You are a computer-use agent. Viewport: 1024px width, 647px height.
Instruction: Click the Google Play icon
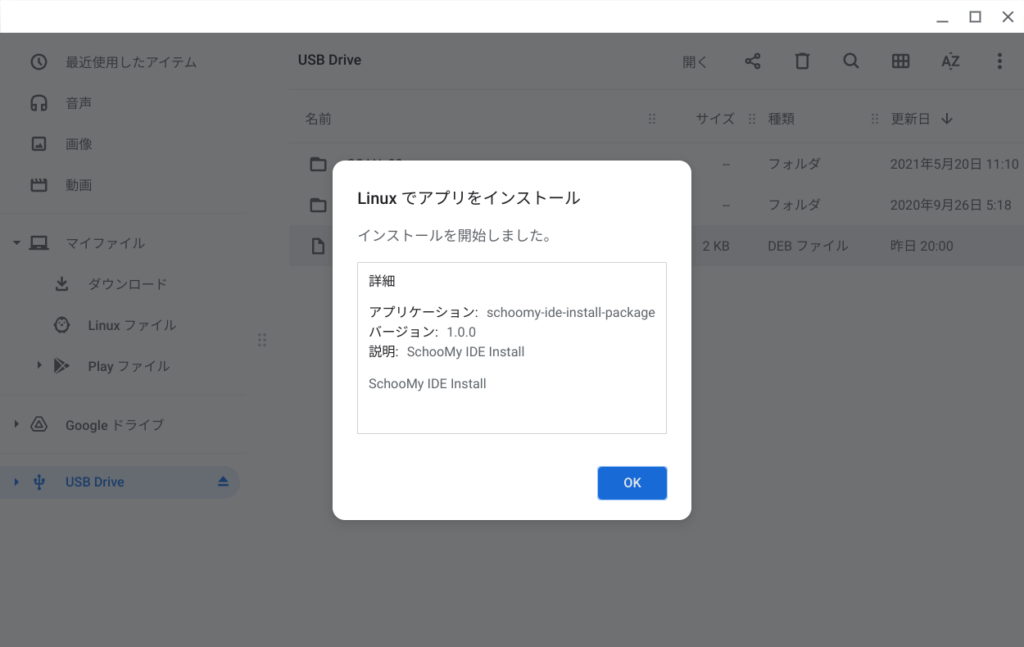[x=62, y=366]
